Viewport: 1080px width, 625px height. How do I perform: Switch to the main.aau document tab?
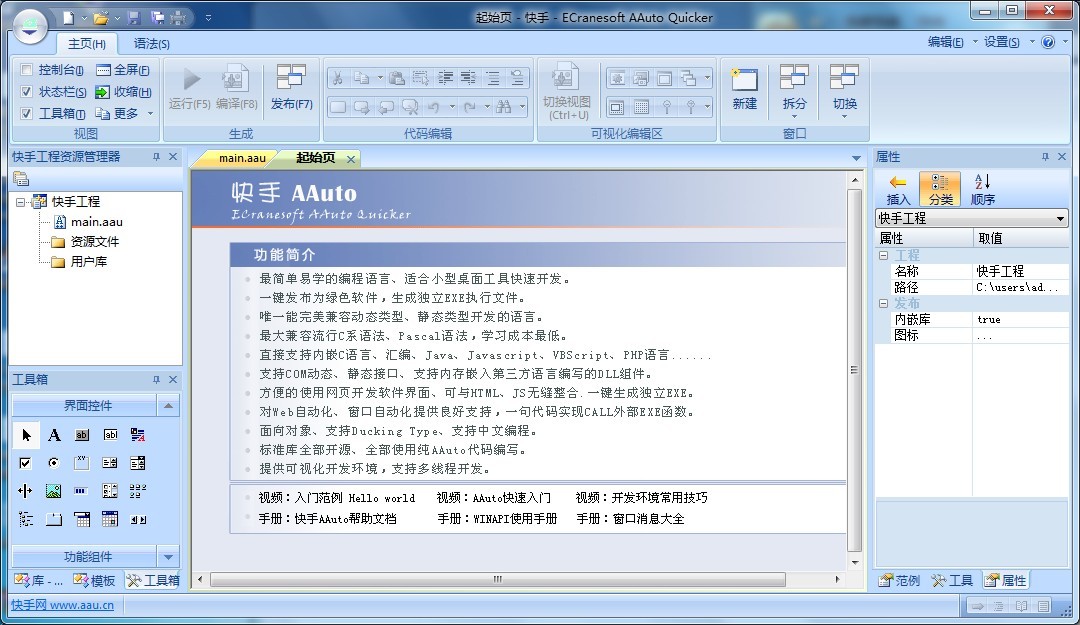[242, 158]
